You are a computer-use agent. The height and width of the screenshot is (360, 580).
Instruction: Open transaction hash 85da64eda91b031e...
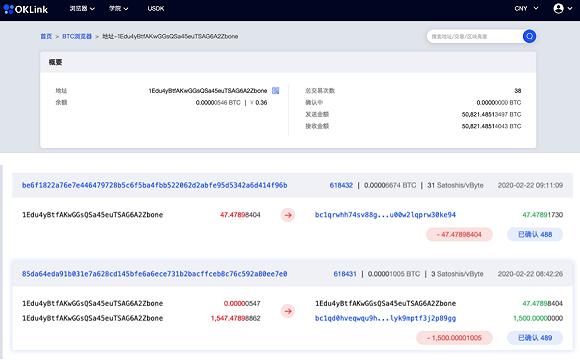pyautogui.click(x=155, y=274)
